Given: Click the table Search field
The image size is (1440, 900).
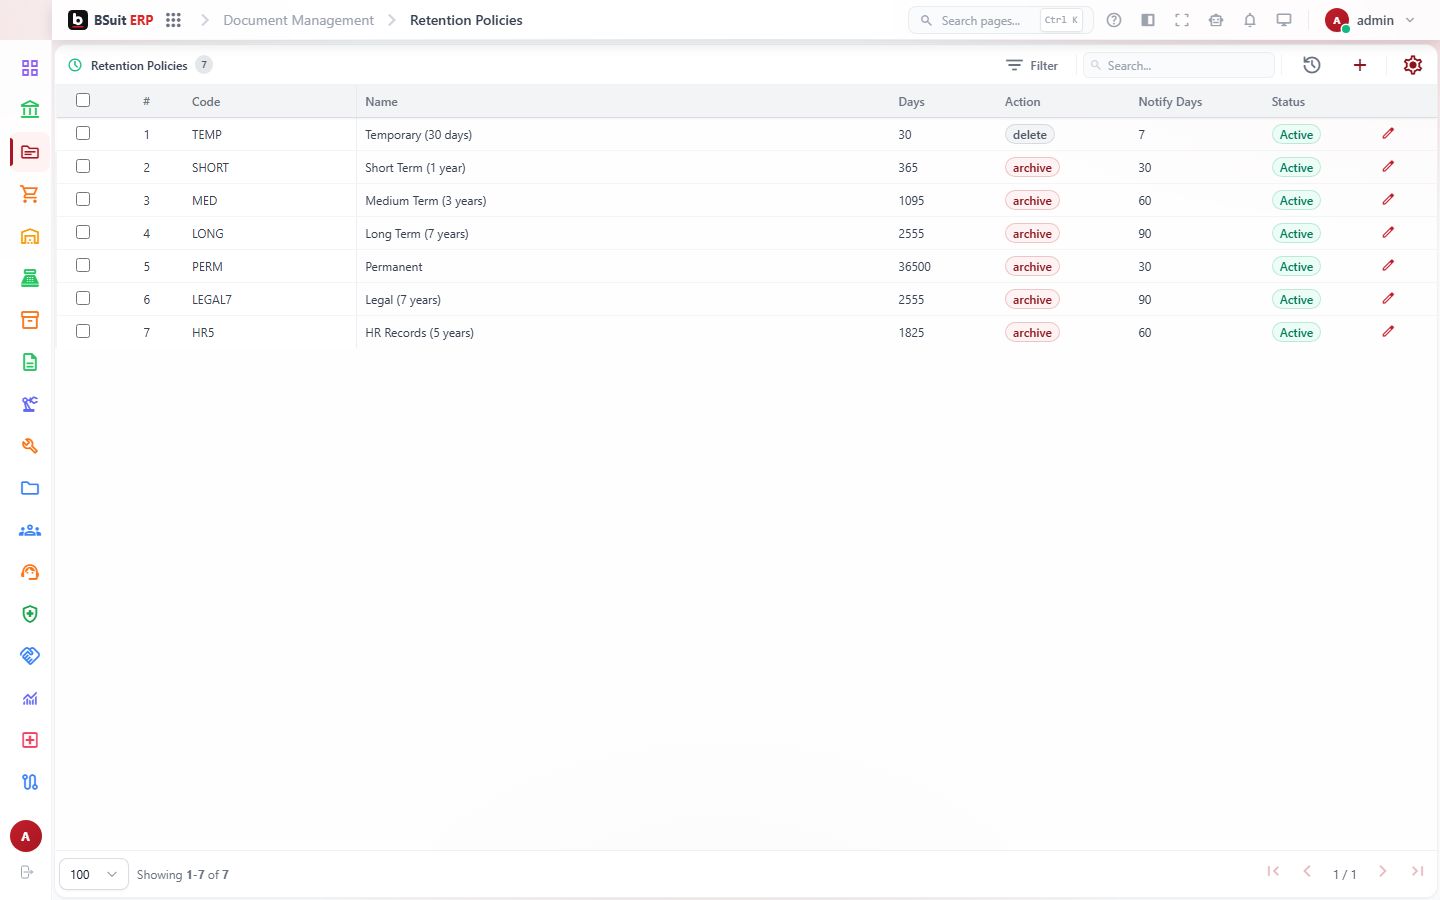Looking at the screenshot, I should click(1179, 65).
